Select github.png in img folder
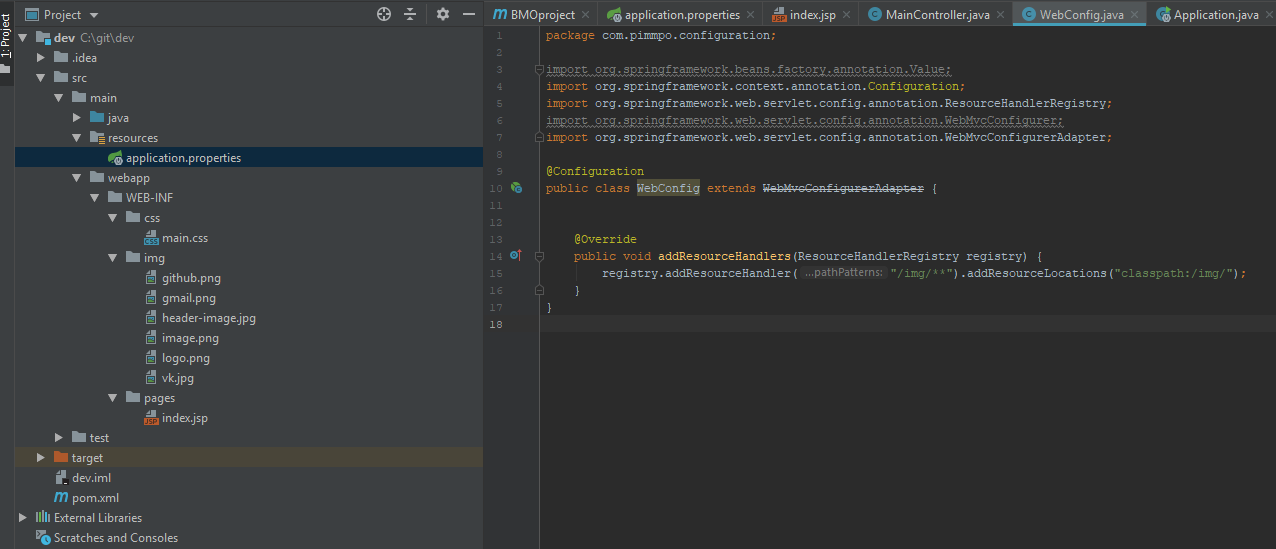This screenshot has width=1276, height=549. 191,278
